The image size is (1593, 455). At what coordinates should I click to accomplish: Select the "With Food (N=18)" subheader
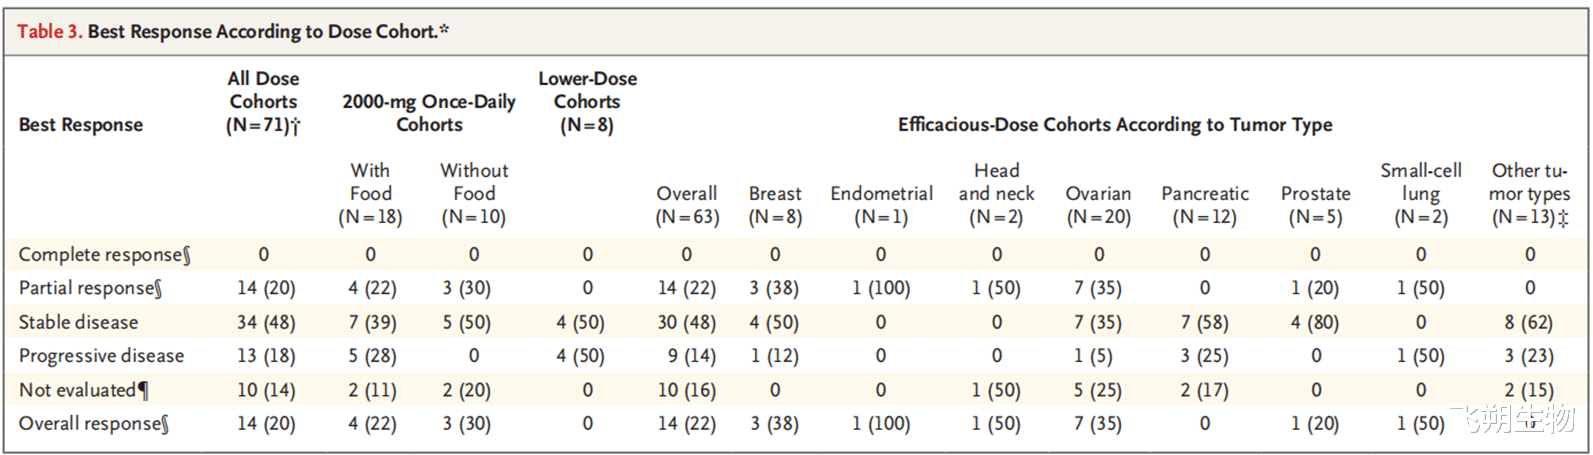click(370, 194)
